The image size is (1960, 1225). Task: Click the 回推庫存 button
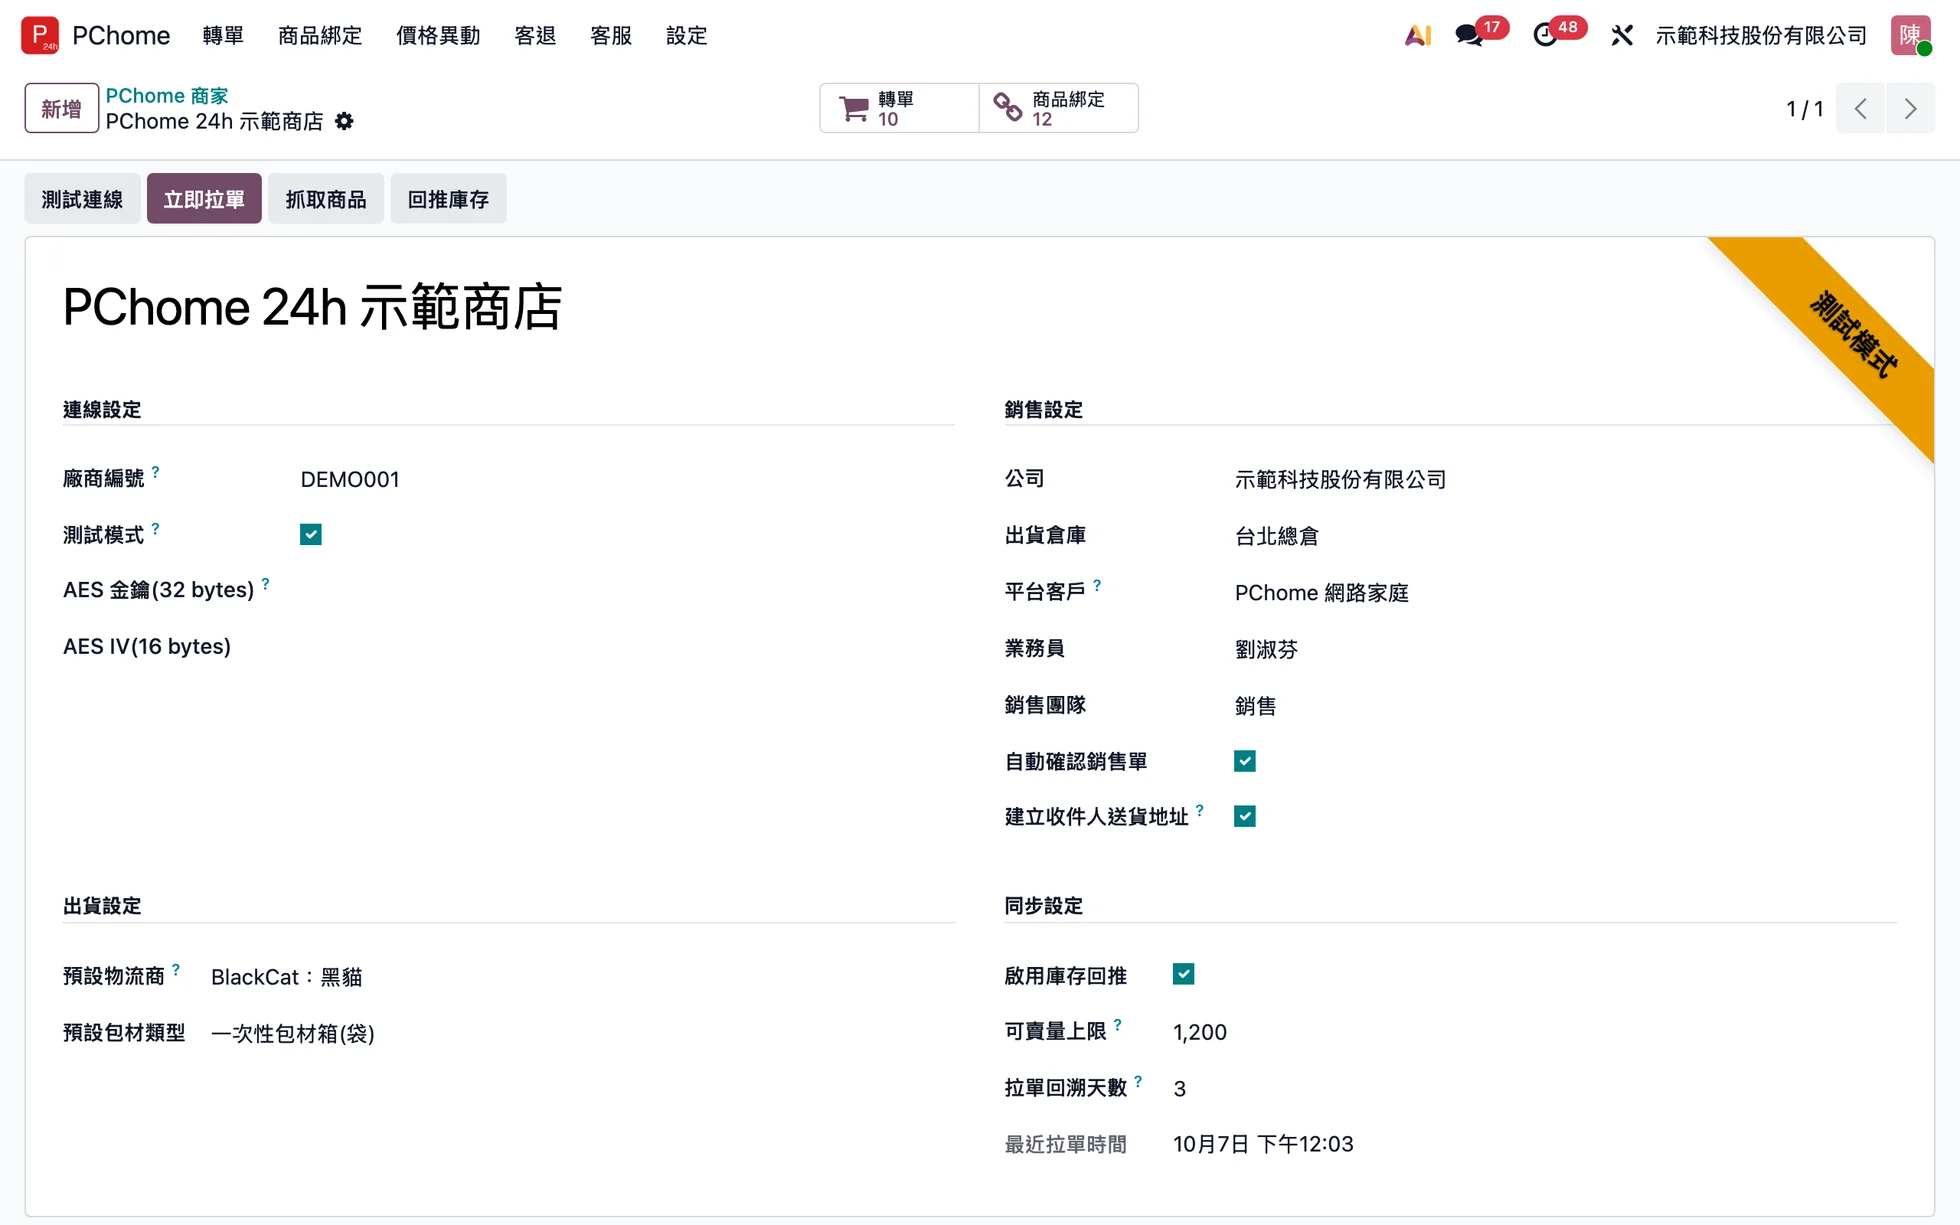point(448,199)
